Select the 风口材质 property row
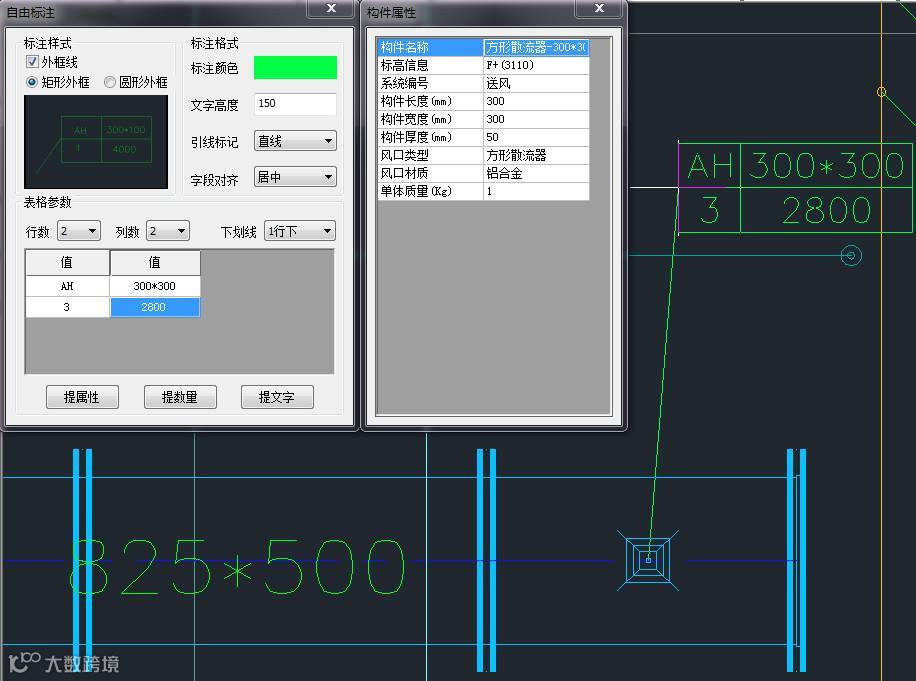The height and width of the screenshot is (681, 916). coord(483,173)
